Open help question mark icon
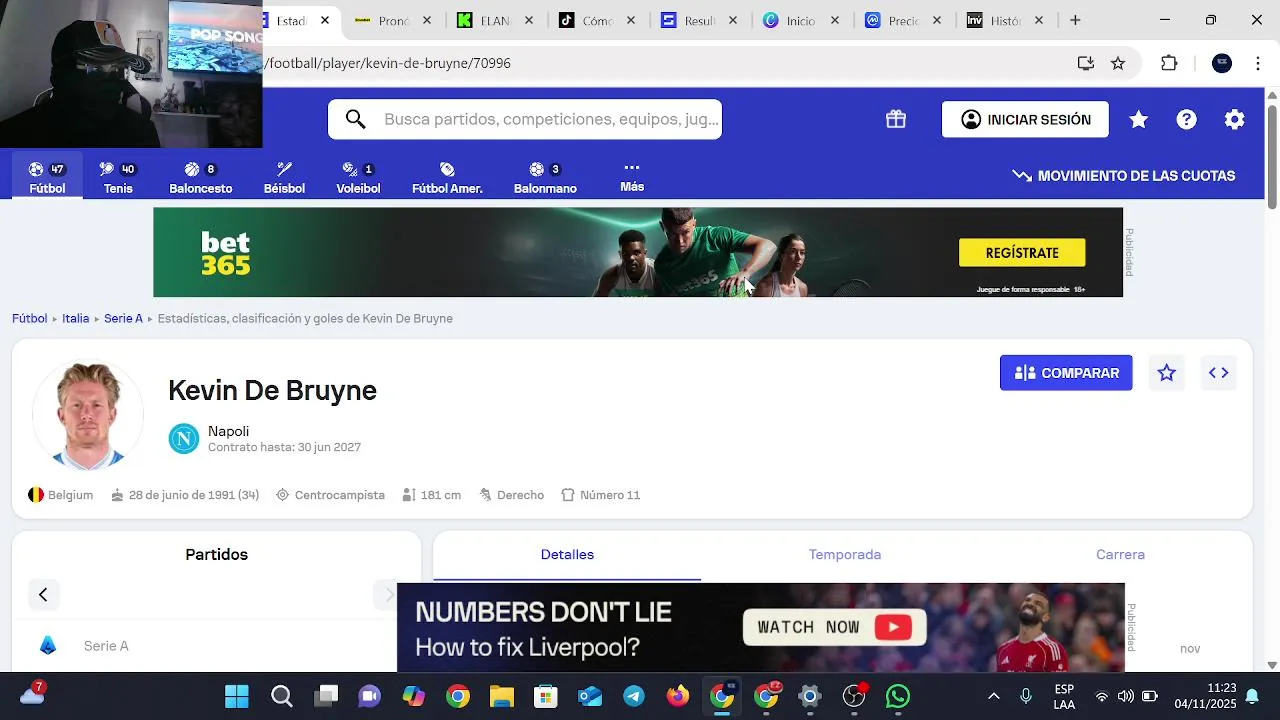Screen dimensions: 1280x720 (x=1186, y=120)
